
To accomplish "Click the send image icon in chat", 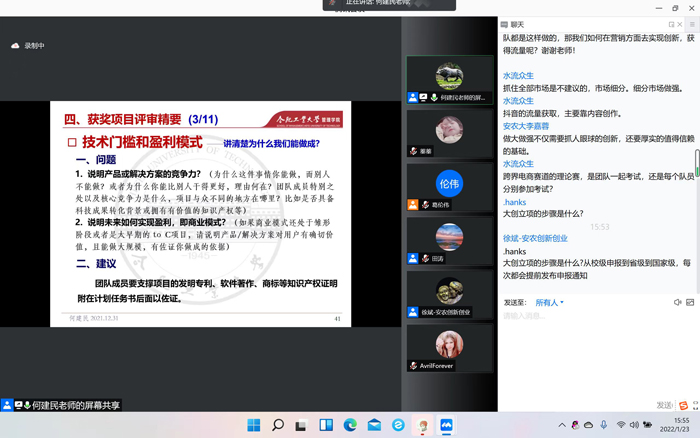I will [x=691, y=302].
